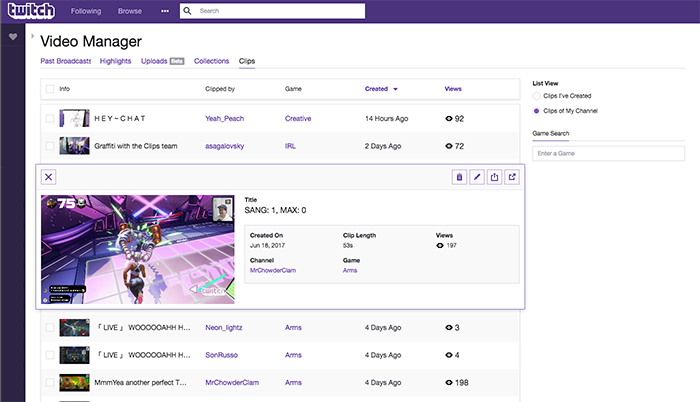Select Clips of My Channel radio button
Image resolution: width=700 pixels, height=402 pixels.
pos(536,111)
